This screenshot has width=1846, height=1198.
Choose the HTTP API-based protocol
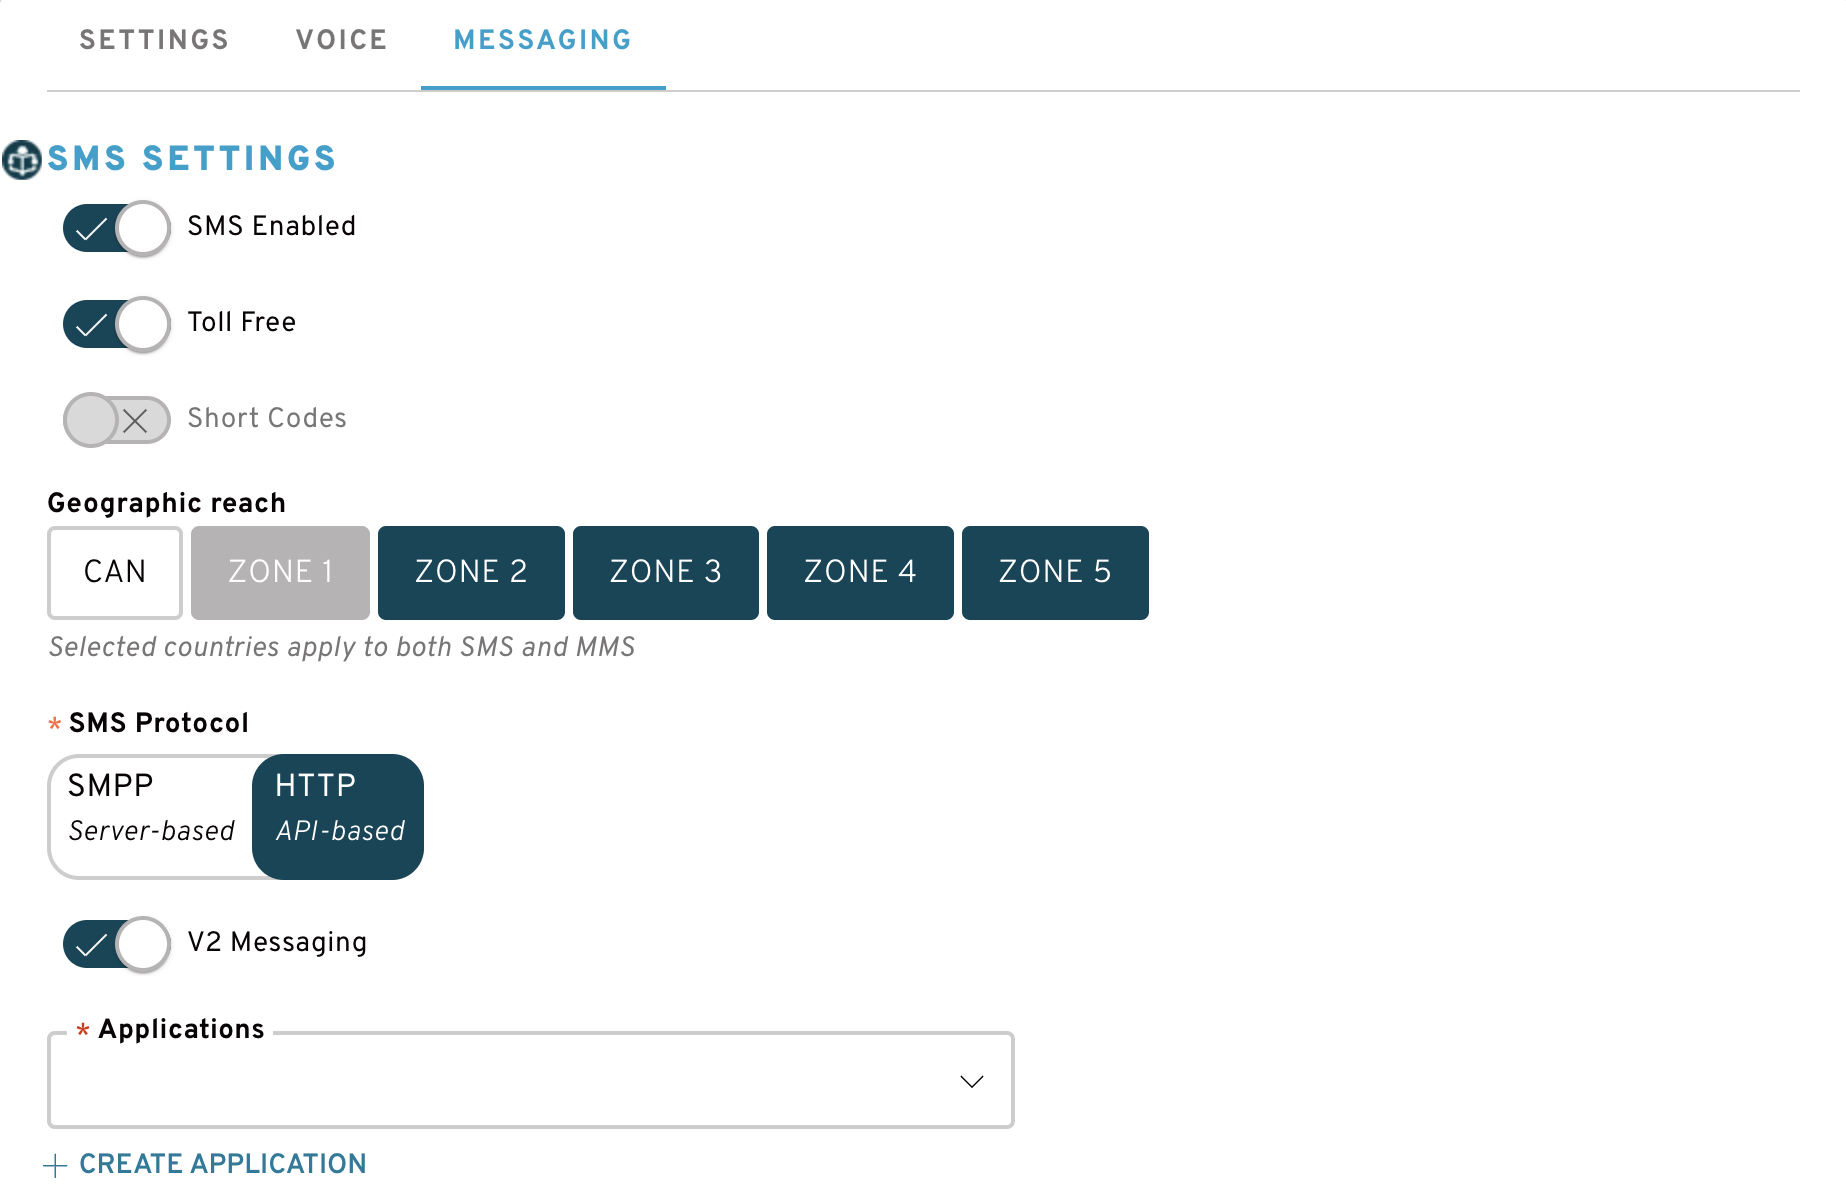click(x=338, y=817)
